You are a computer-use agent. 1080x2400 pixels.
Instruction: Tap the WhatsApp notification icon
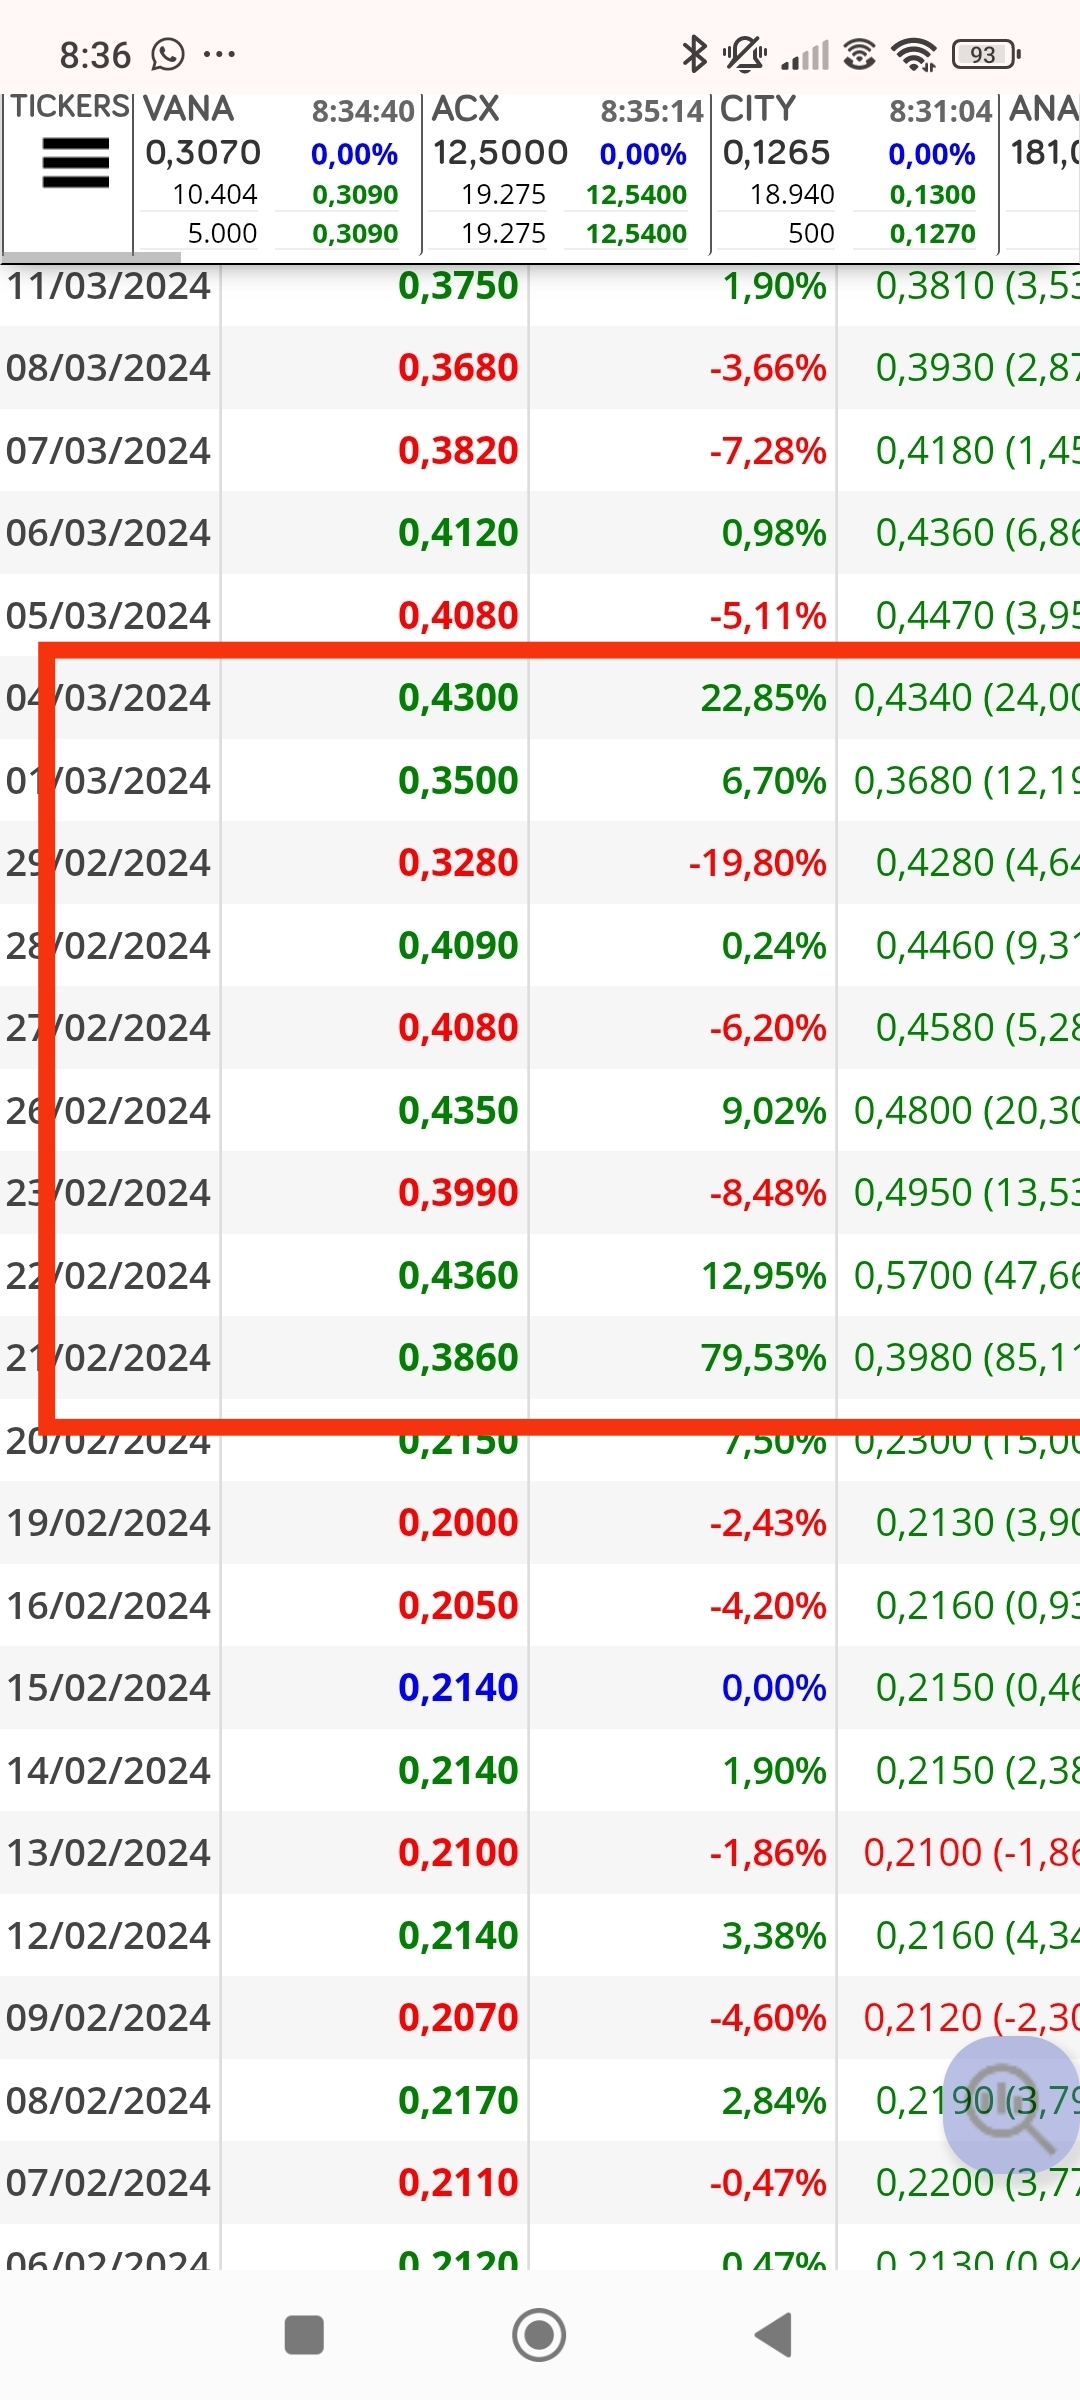point(168,54)
